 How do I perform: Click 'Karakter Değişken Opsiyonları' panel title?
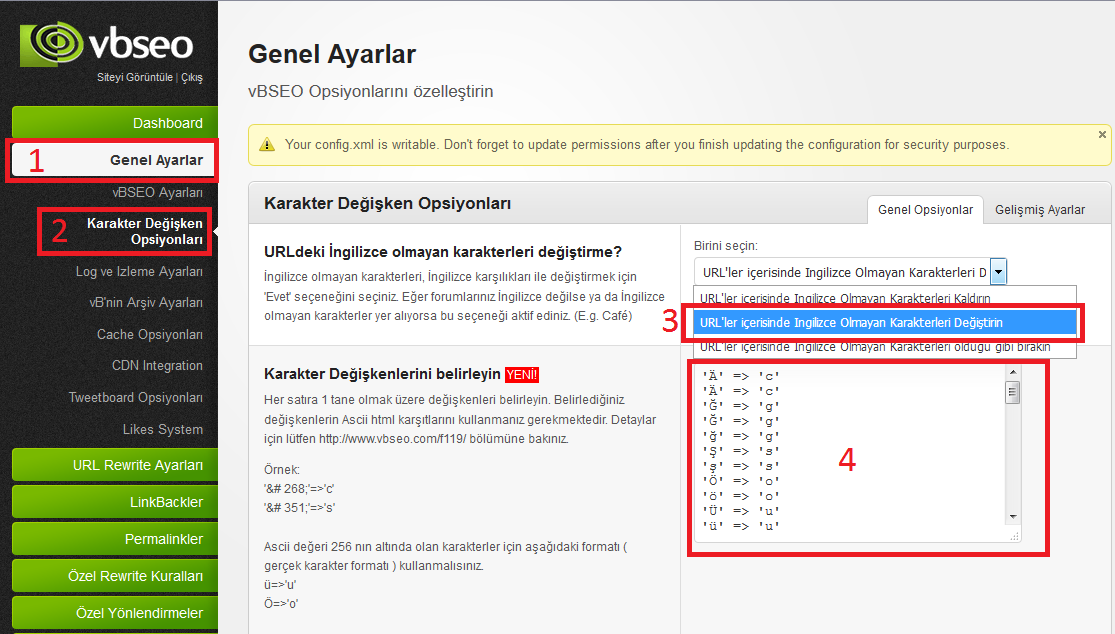pos(388,203)
